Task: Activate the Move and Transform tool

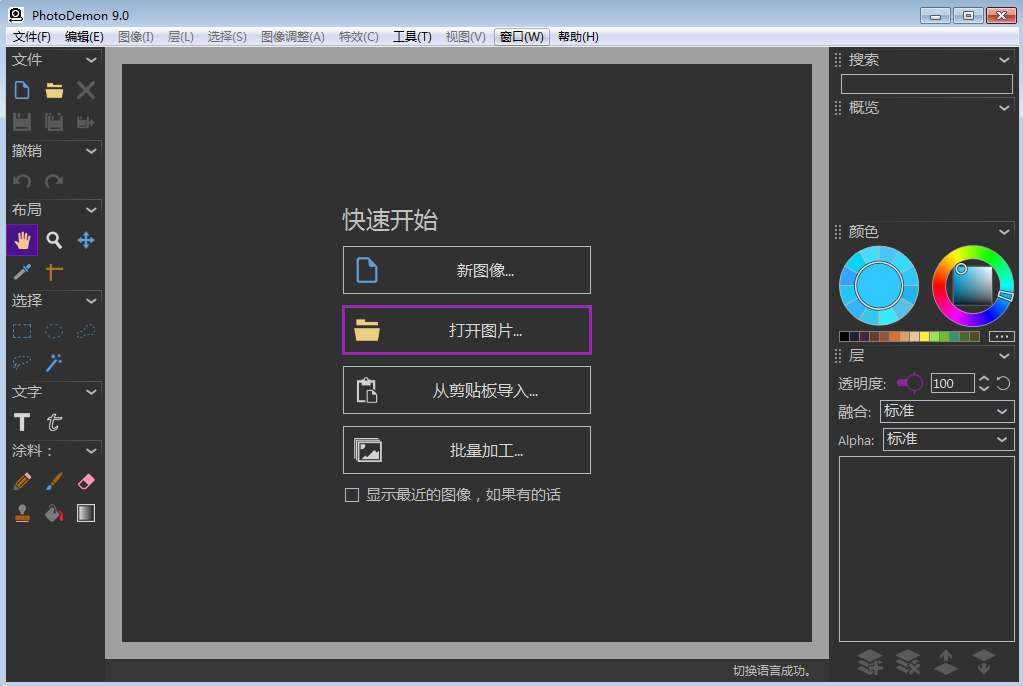Action: pyautogui.click(x=85, y=240)
